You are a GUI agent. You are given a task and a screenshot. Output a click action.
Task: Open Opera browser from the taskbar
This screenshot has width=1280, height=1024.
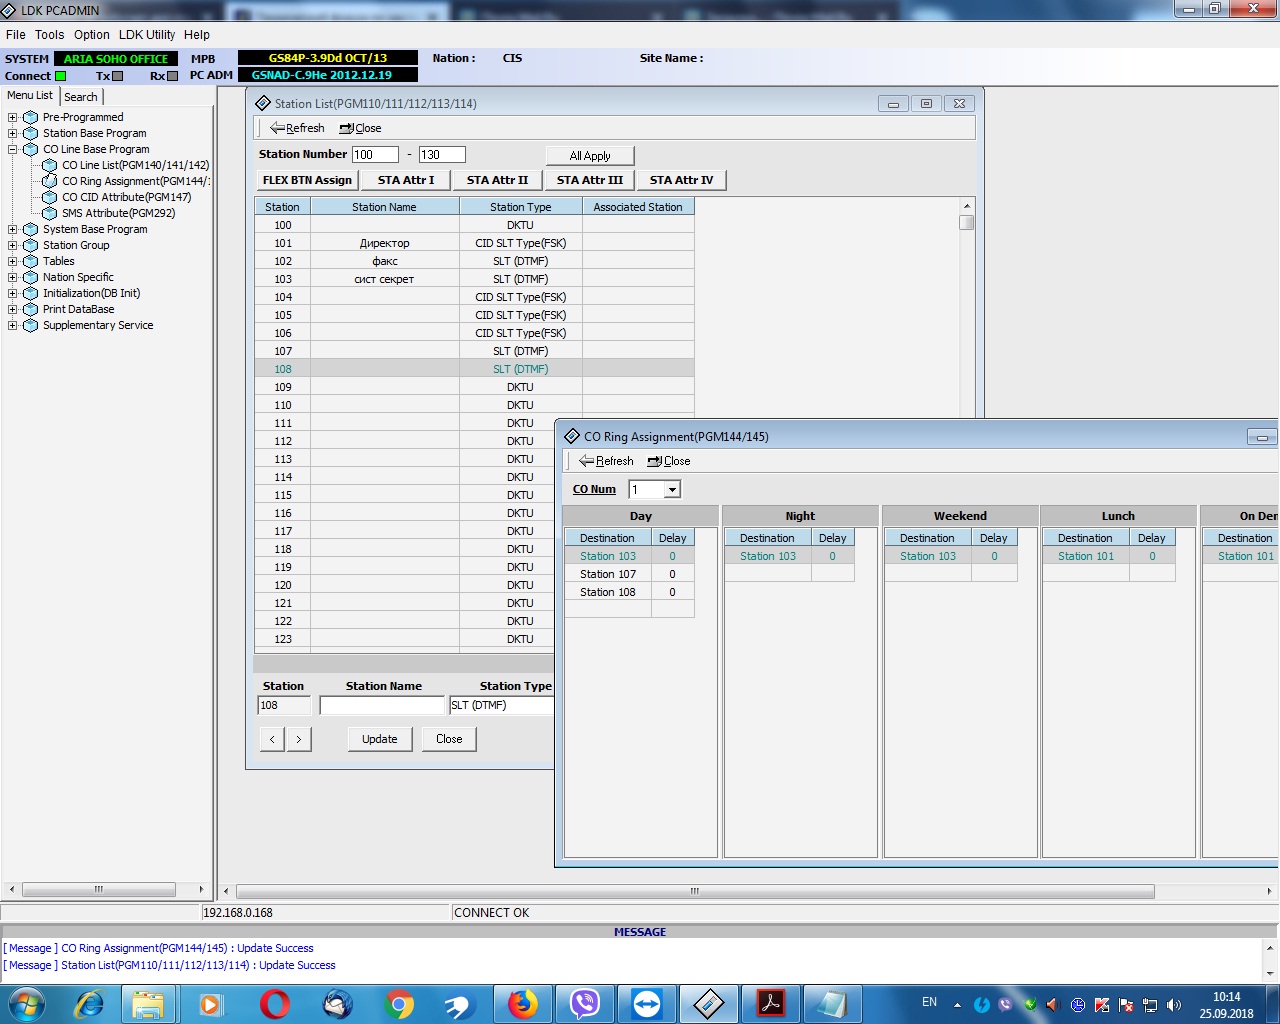point(275,1003)
